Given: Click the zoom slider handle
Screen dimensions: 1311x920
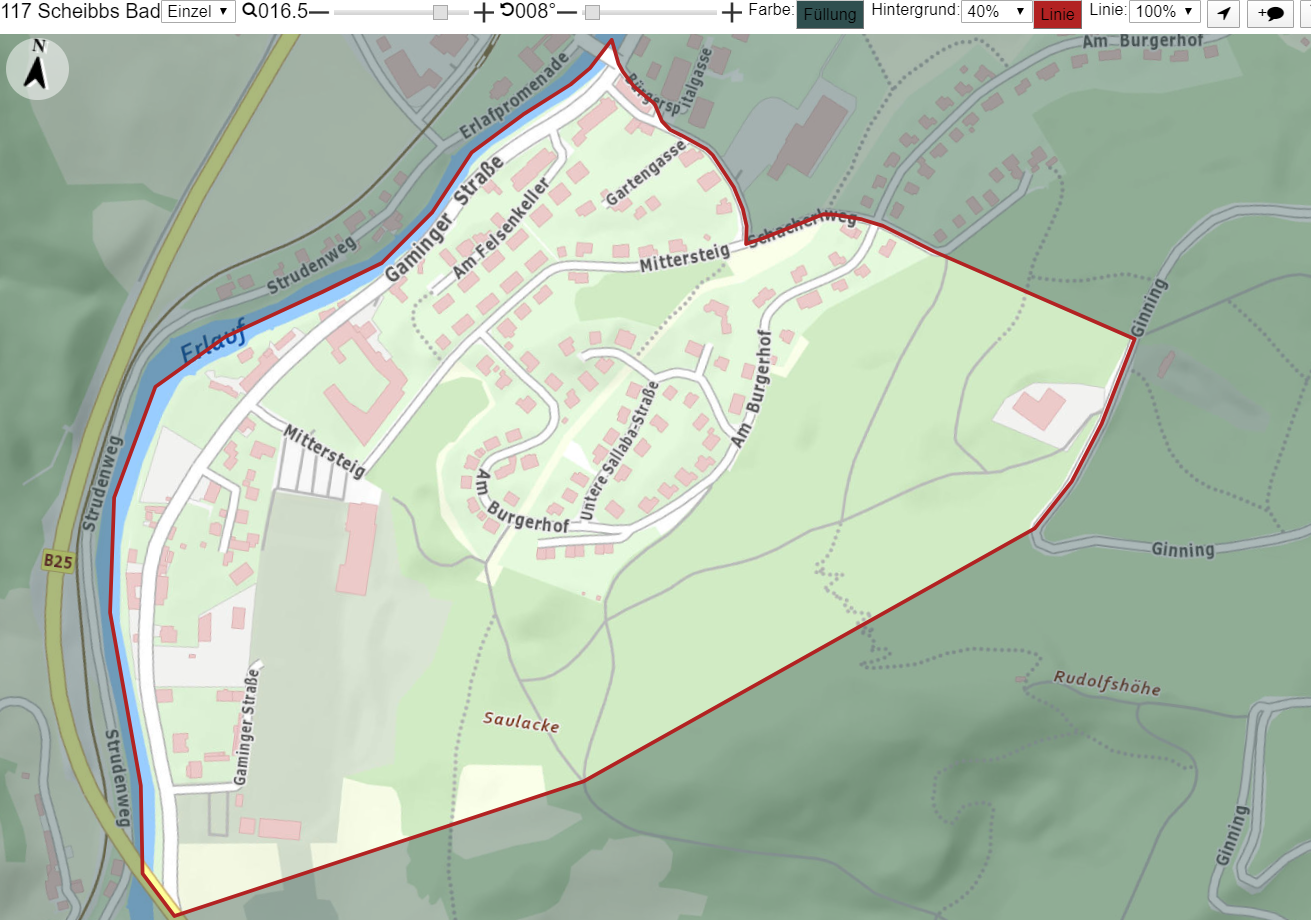Looking at the screenshot, I should [x=440, y=12].
